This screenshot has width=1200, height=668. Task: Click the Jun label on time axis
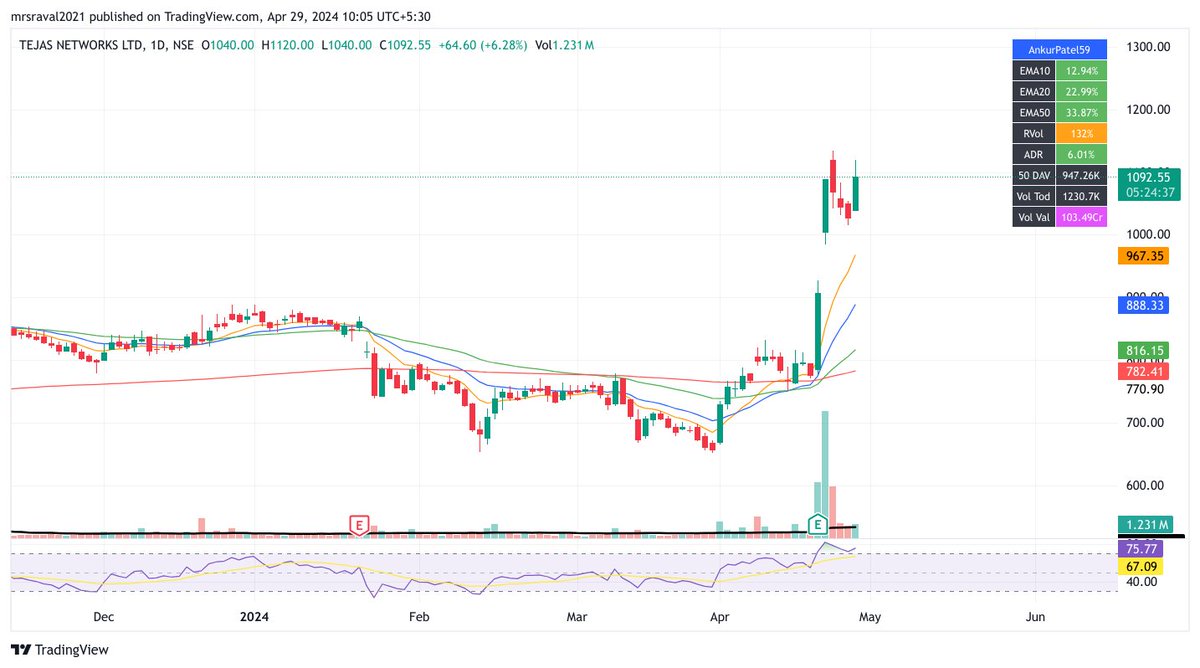[1036, 618]
